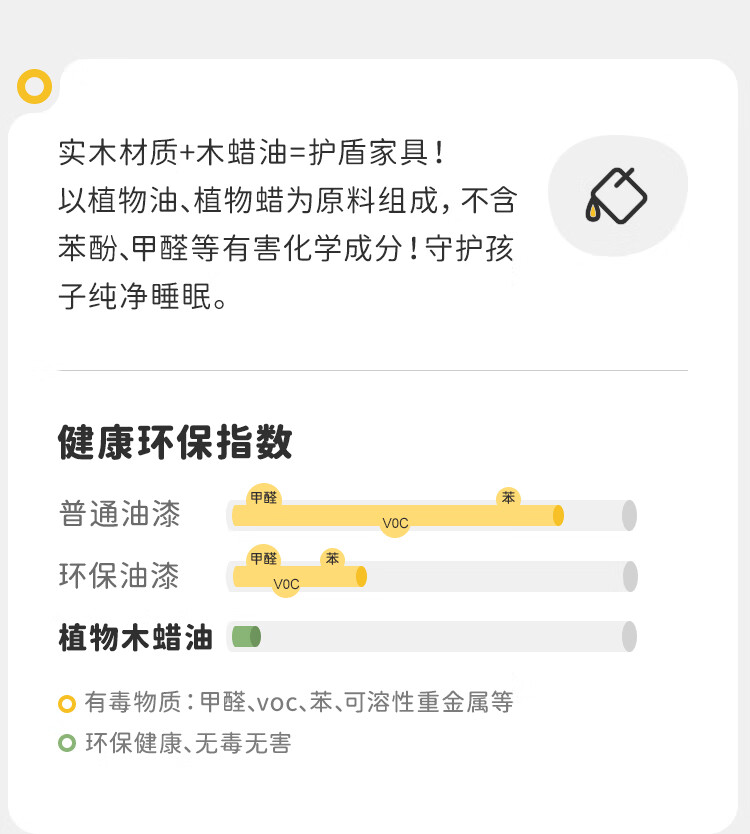Click the gray end cap of 植物木蜡油 bar
Viewport: 750px width, 834px height.
click(x=629, y=637)
